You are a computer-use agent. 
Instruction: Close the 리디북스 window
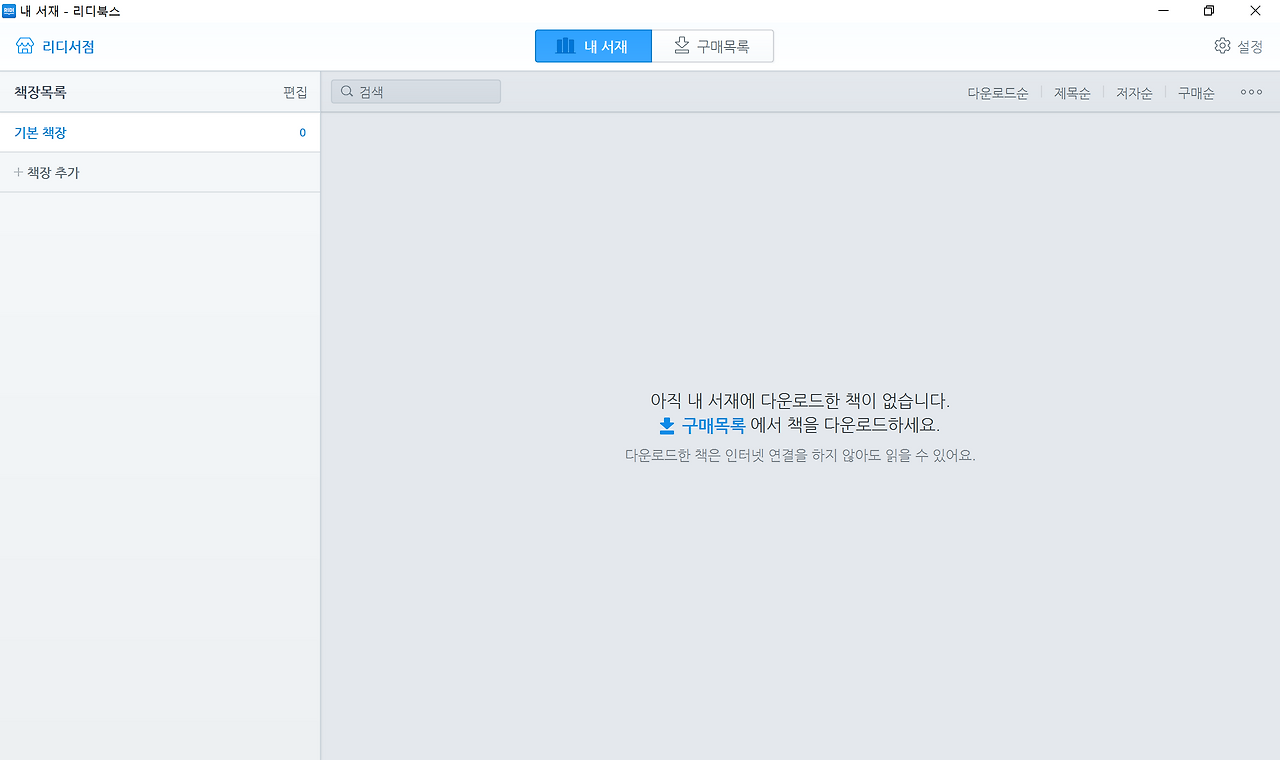coord(1255,11)
